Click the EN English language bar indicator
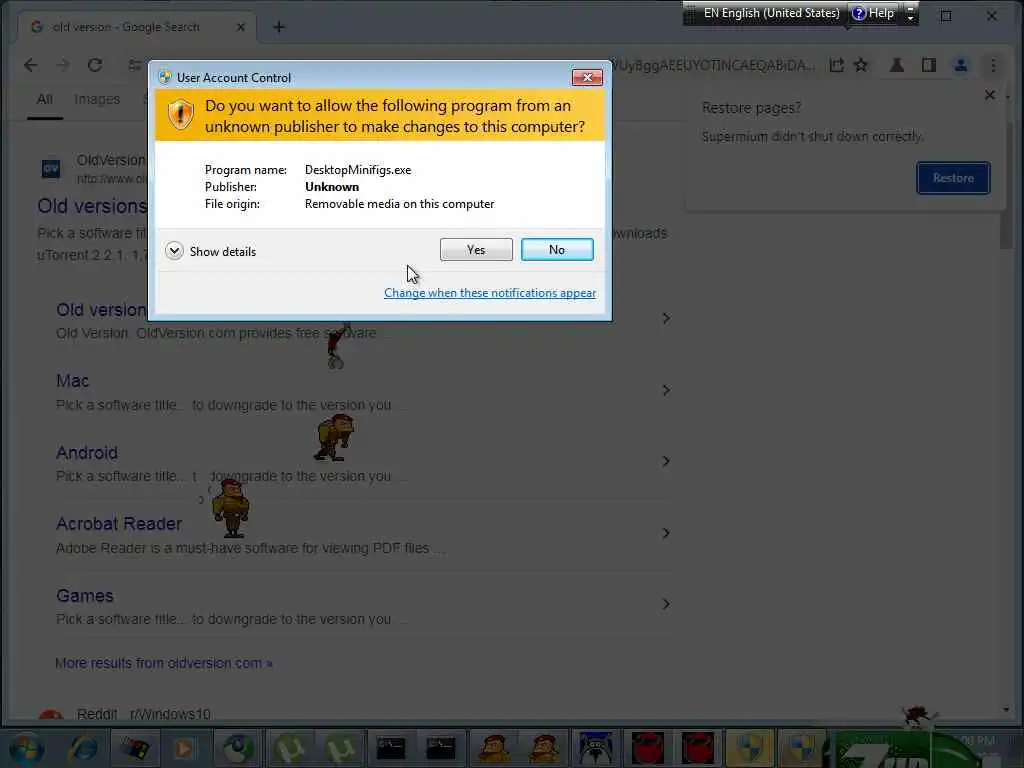The width and height of the screenshot is (1024, 768). click(x=771, y=12)
